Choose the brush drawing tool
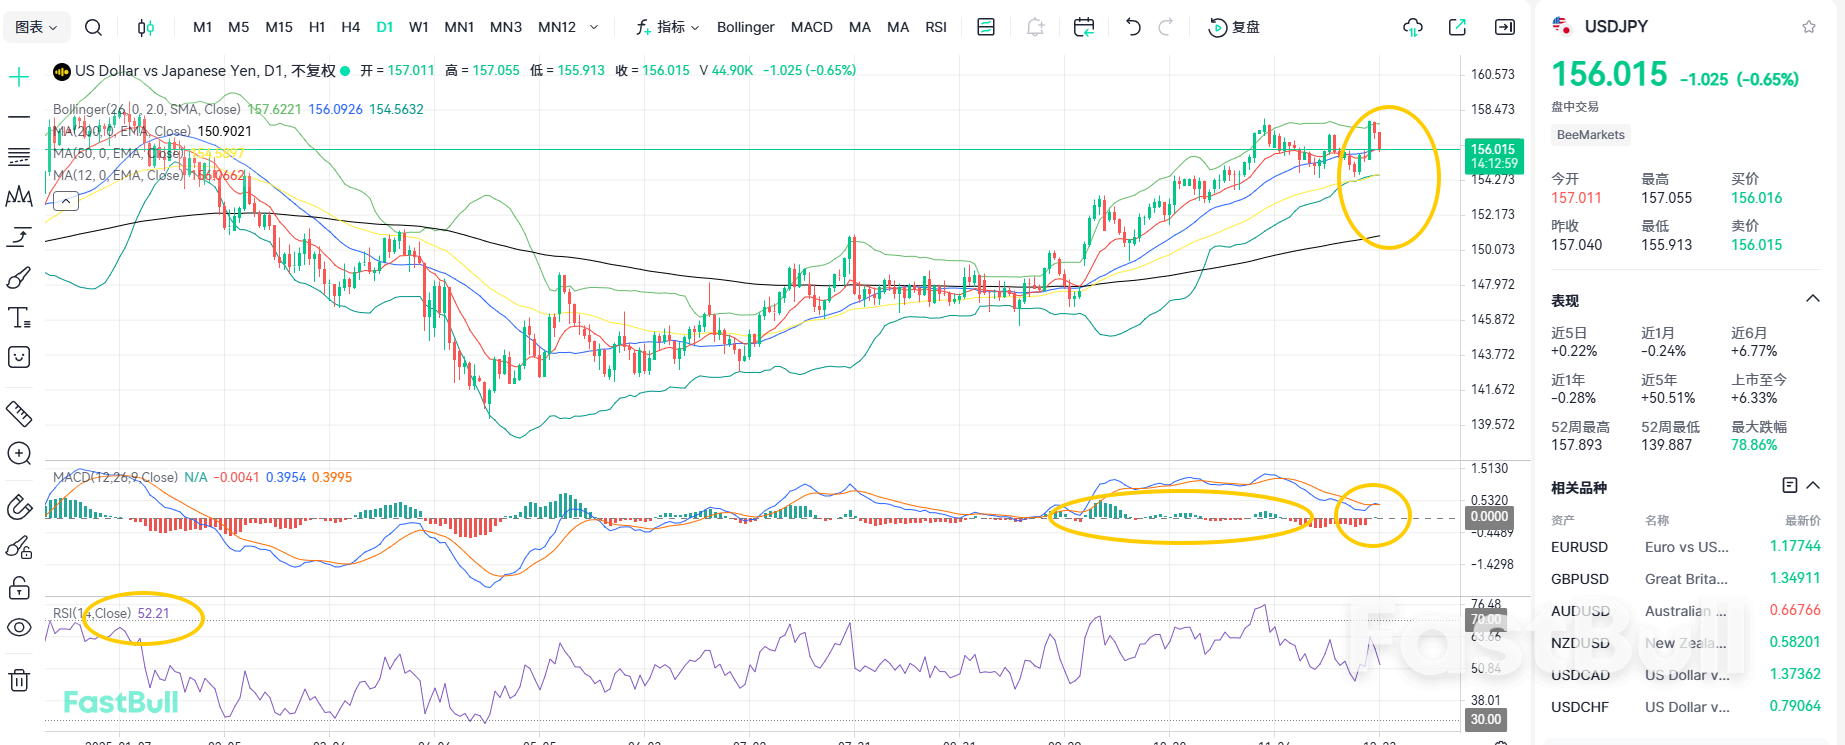This screenshot has height=745, width=1845. 19,277
